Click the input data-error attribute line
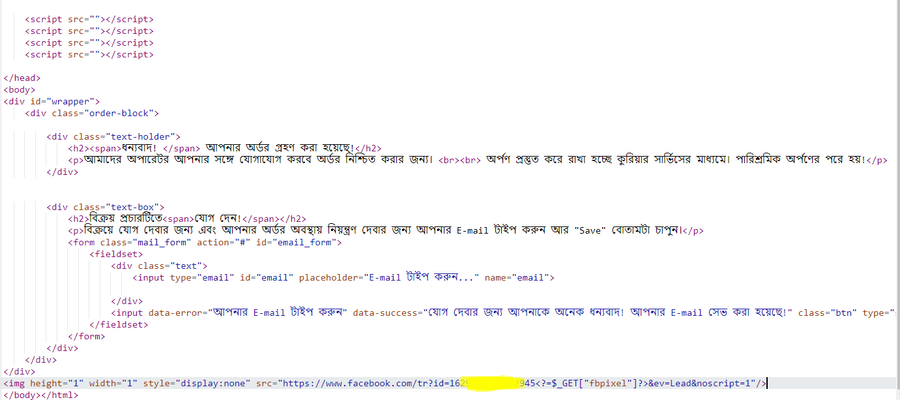 point(230,312)
